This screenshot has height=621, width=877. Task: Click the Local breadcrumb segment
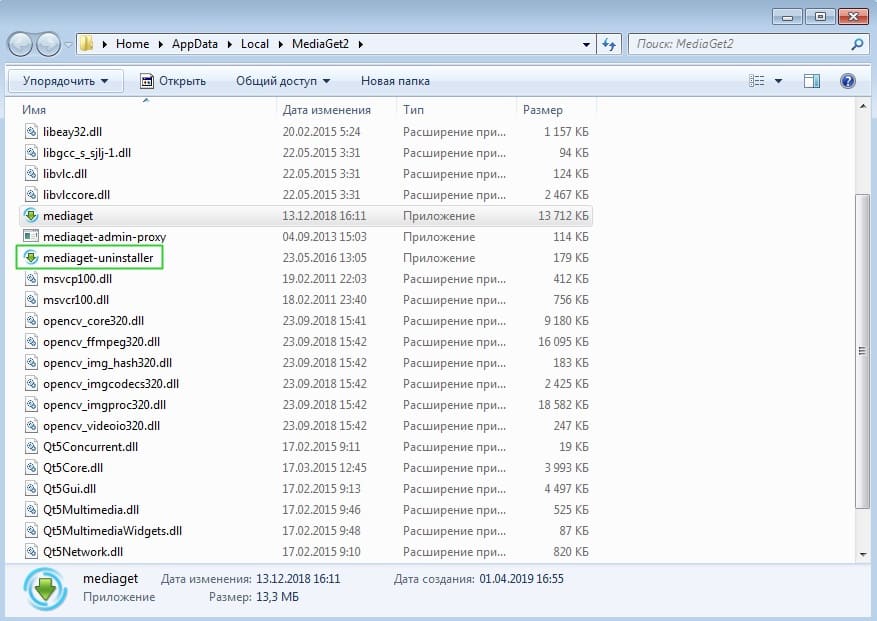tap(255, 44)
